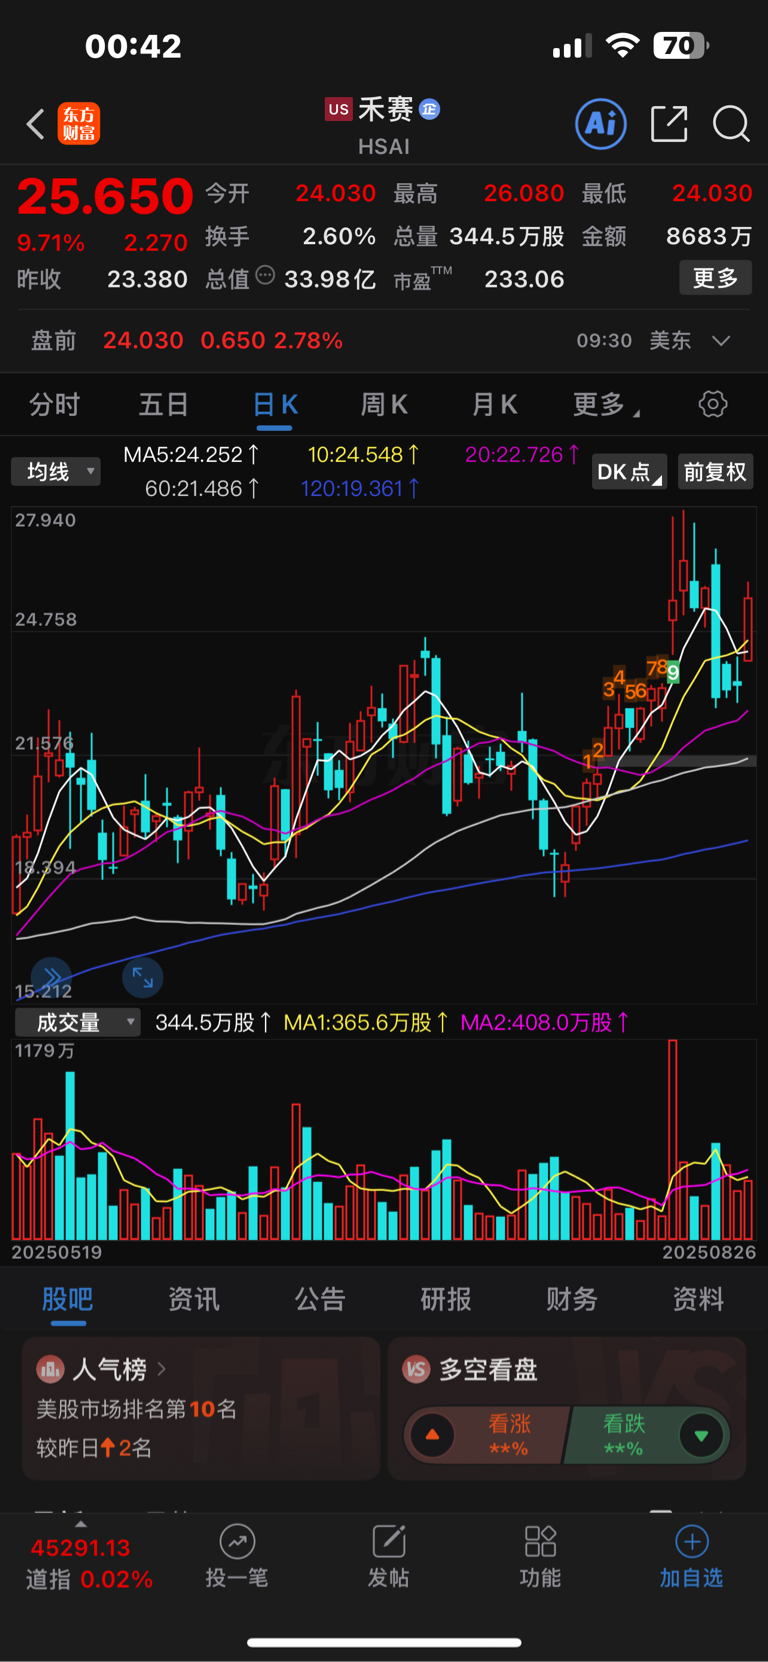Tap the 加自选 plus icon
This screenshot has width=768, height=1662.
692,1542
